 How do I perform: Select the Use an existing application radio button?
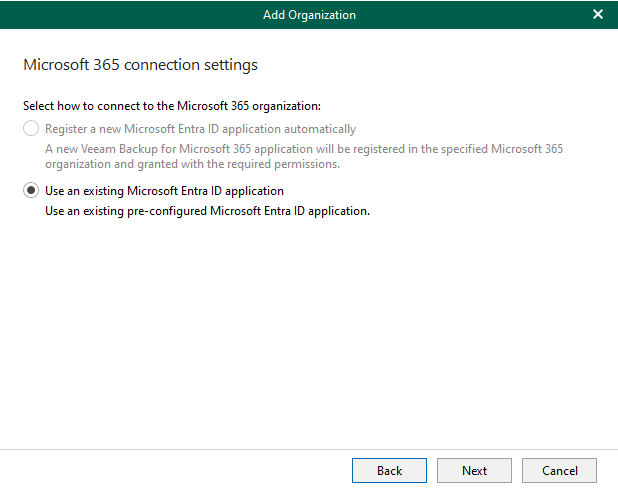coord(31,190)
